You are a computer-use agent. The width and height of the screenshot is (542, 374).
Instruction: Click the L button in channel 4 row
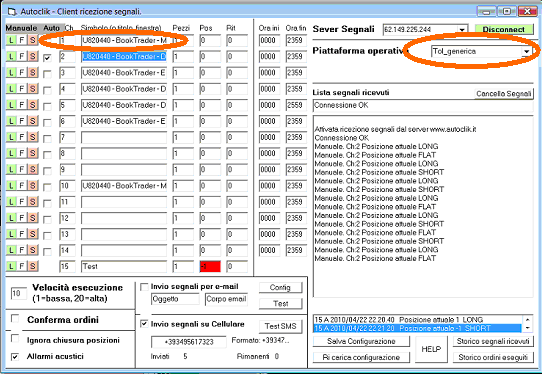pyautogui.click(x=11, y=88)
